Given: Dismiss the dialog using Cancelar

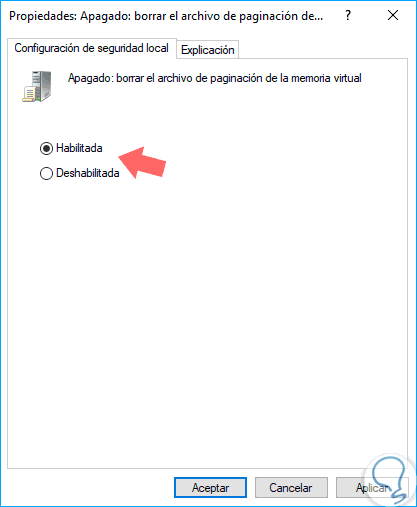Looking at the screenshot, I should click(291, 488).
